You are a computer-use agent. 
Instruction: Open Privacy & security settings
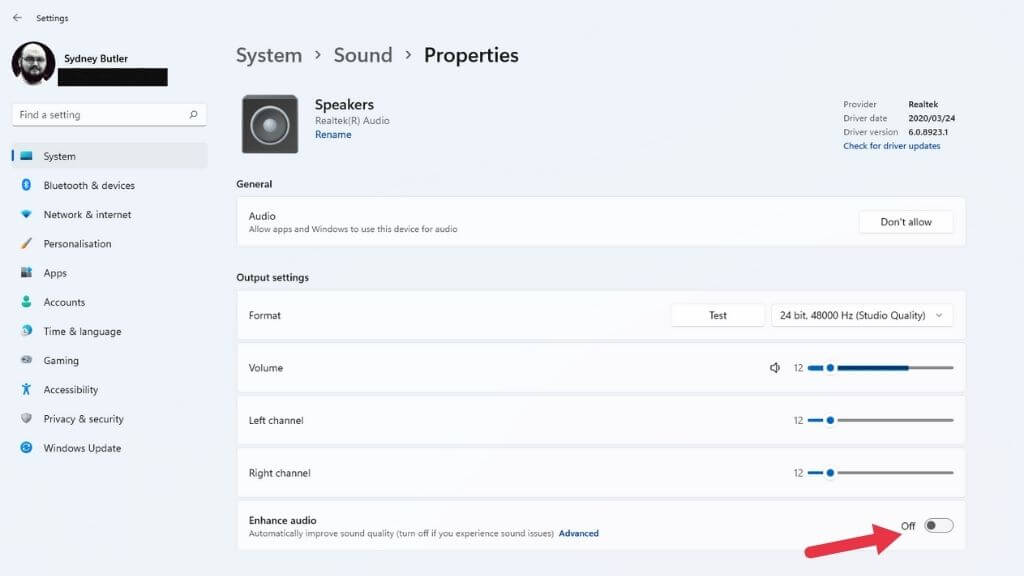tap(83, 419)
